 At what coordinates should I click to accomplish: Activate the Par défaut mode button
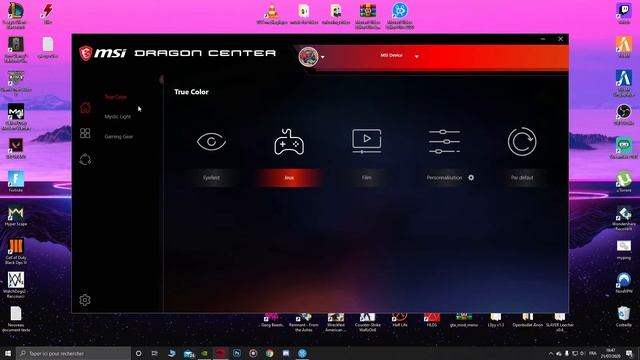[522, 178]
